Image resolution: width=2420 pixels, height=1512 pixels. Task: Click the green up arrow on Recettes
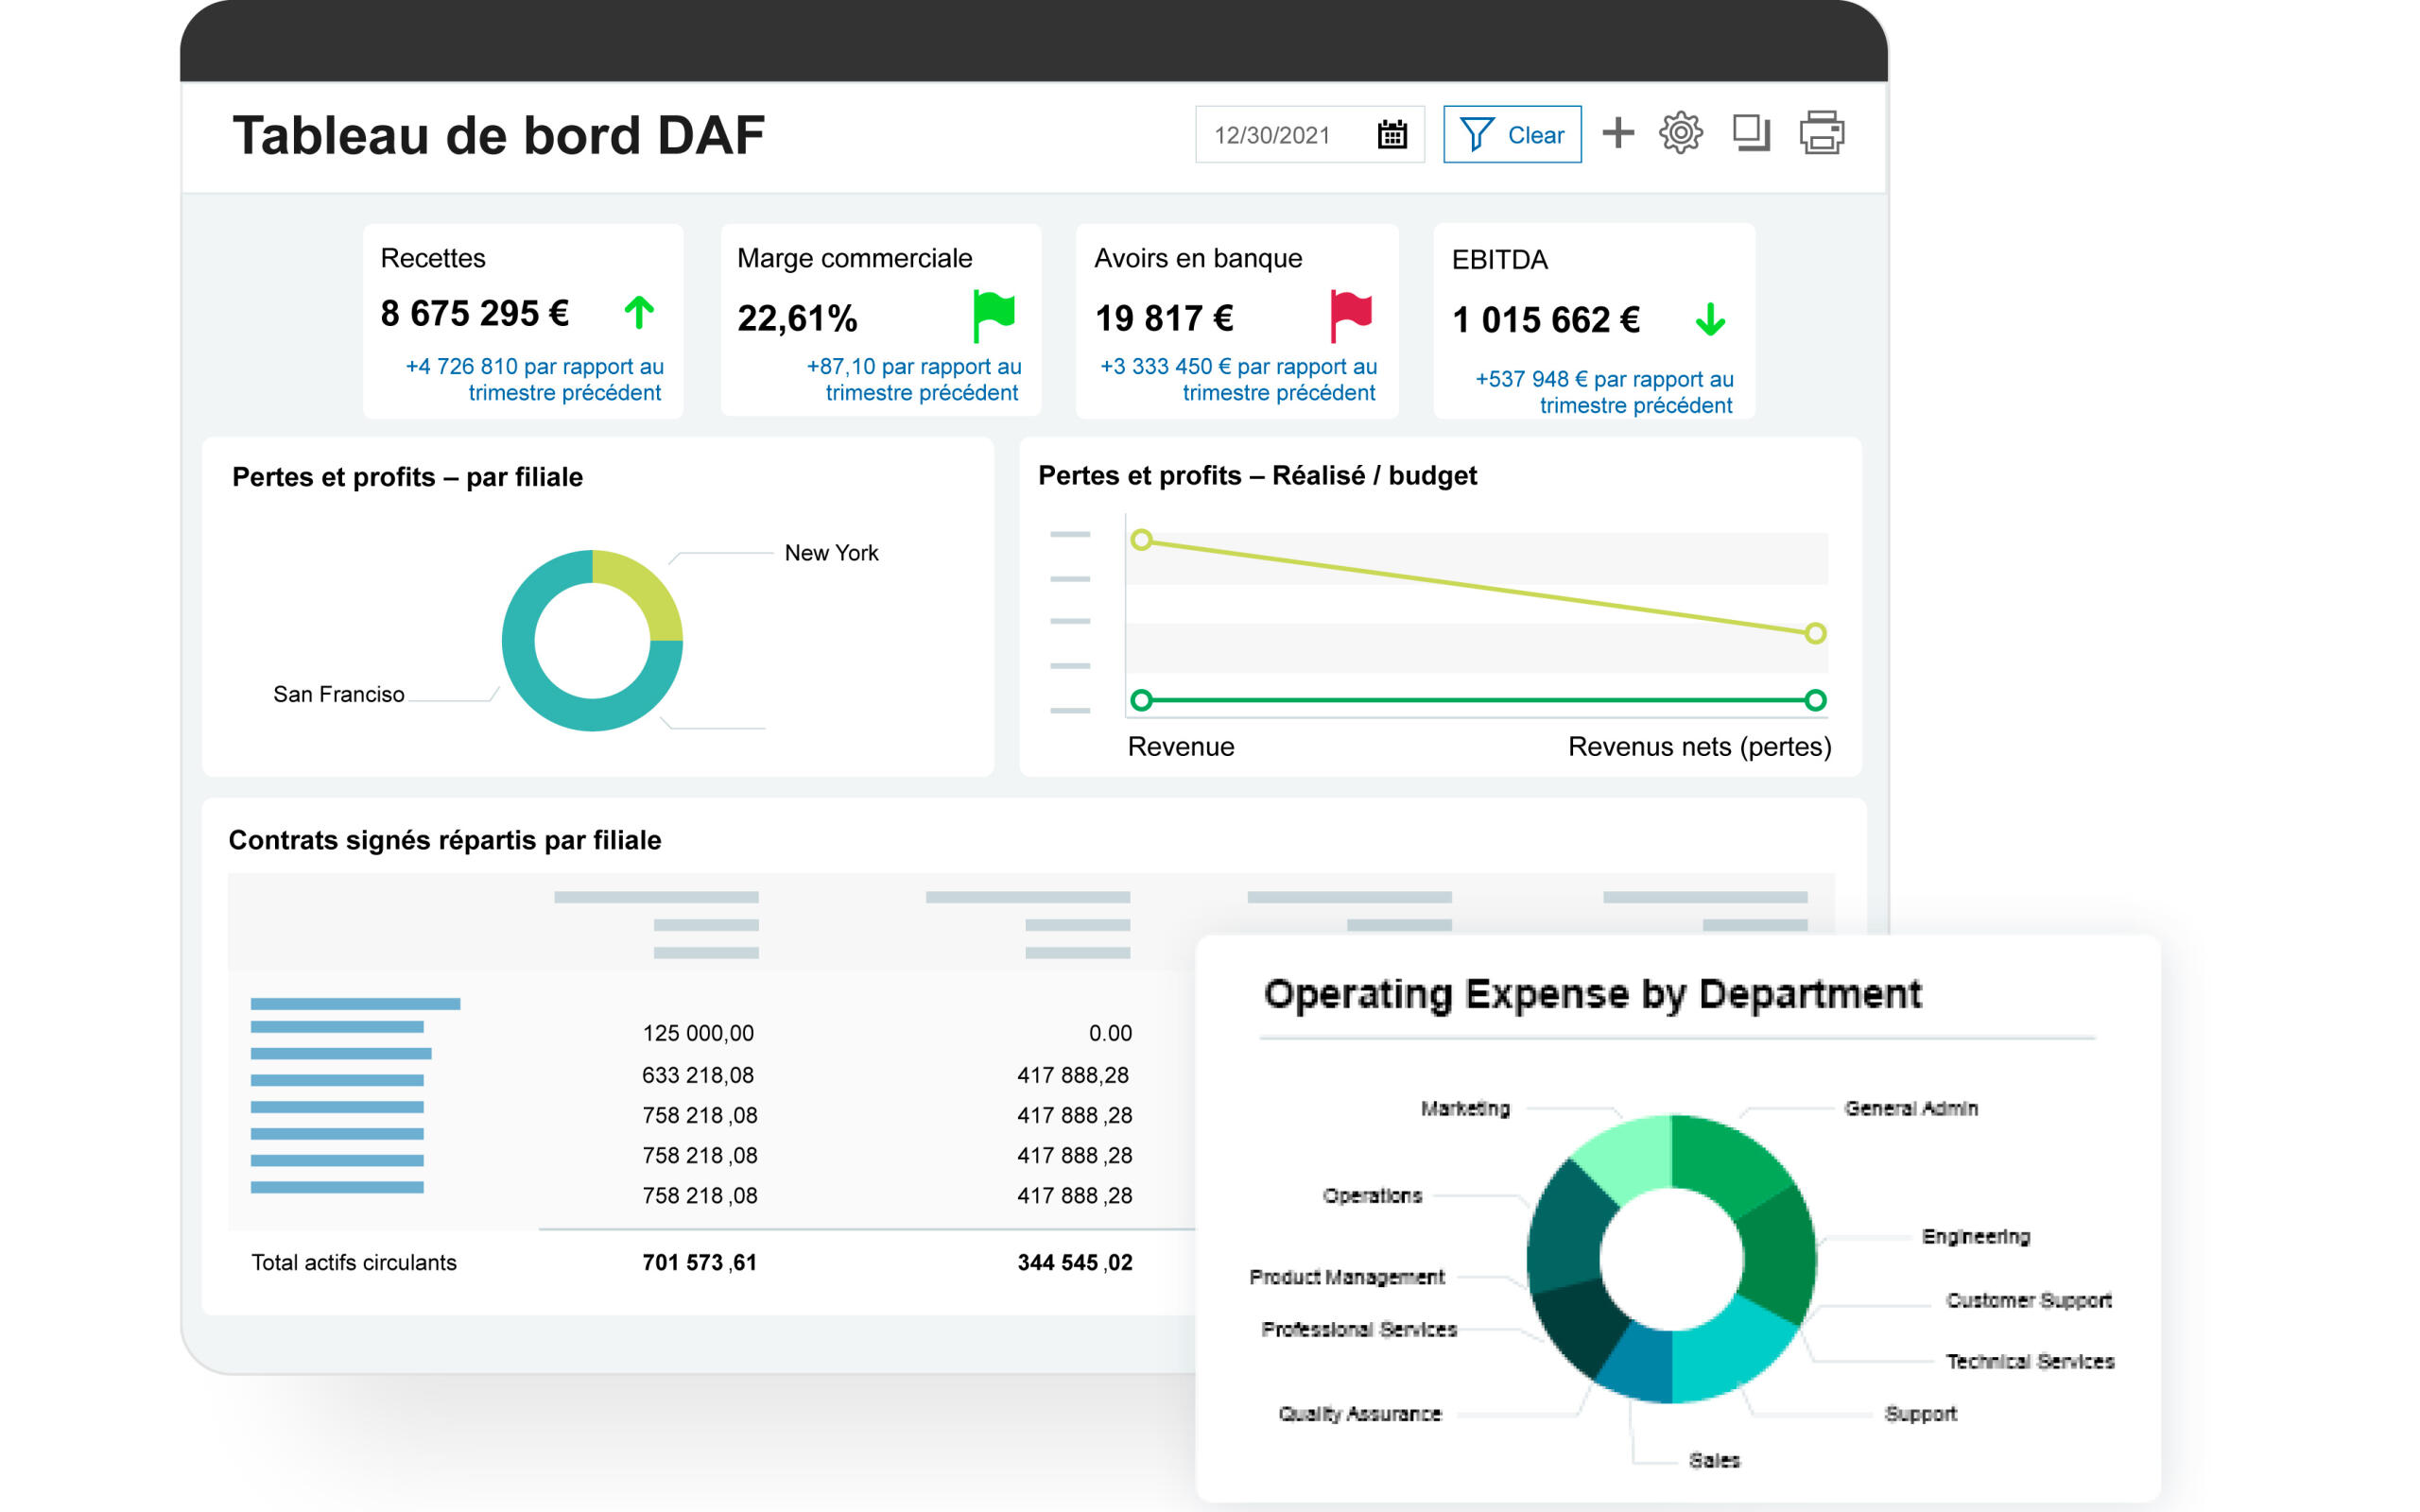639,313
